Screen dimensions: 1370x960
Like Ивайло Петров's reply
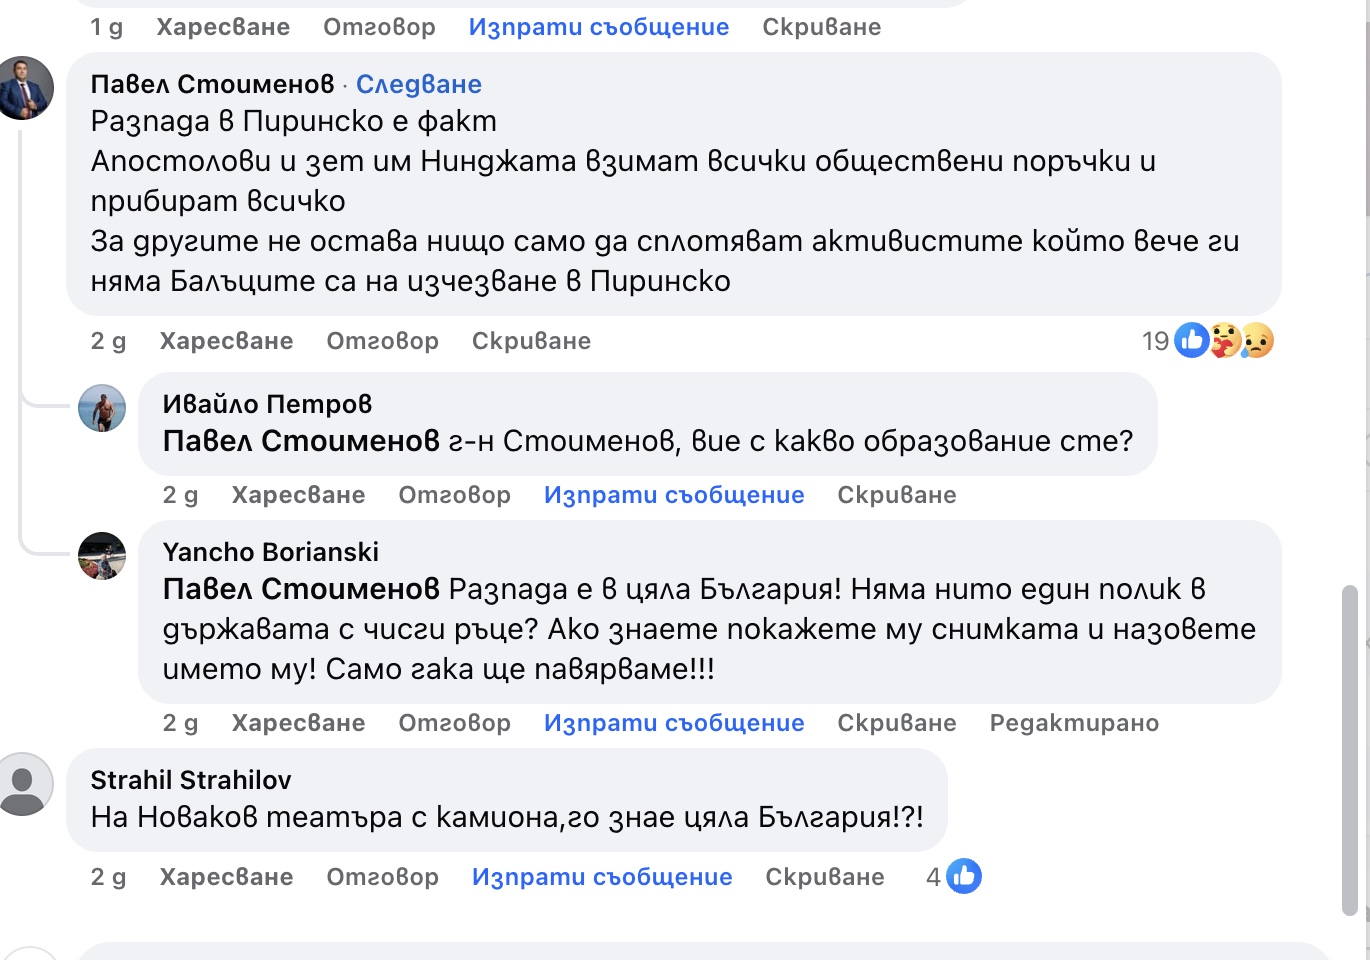pyautogui.click(x=298, y=495)
